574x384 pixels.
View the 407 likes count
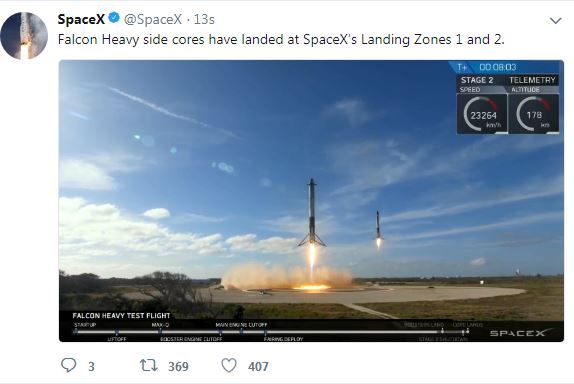(x=258, y=366)
